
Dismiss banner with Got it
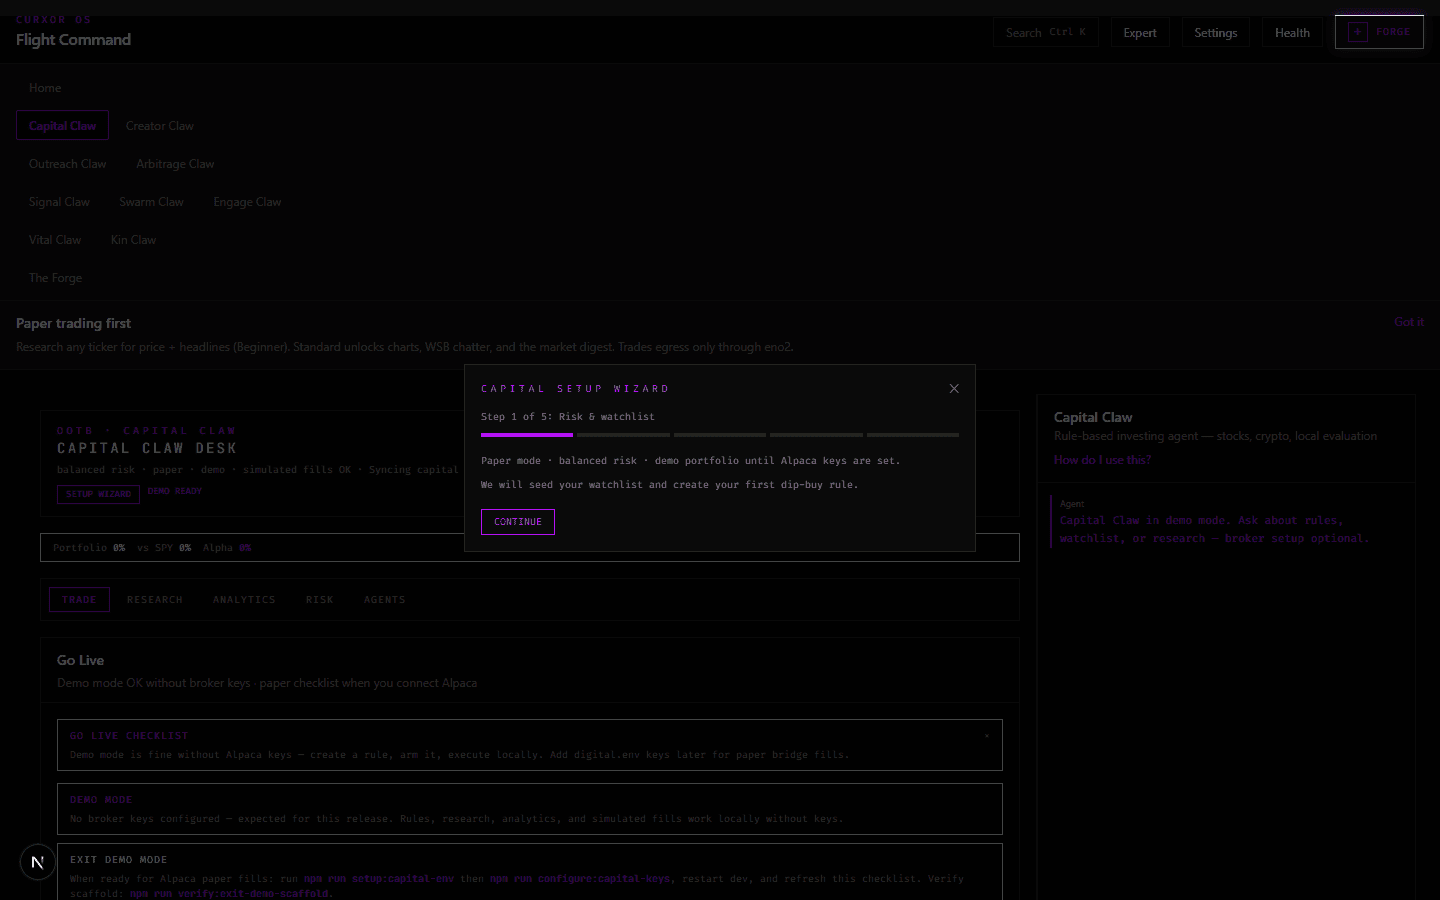coord(1409,322)
